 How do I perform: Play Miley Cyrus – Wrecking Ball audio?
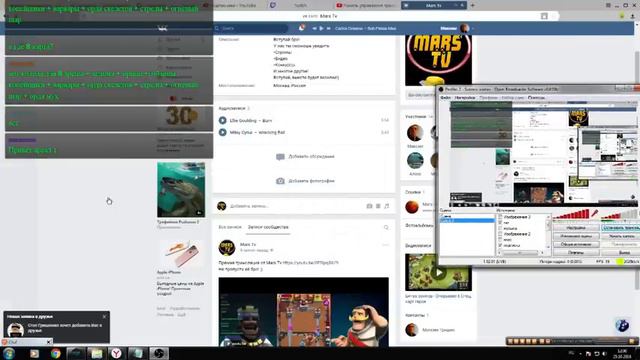click(x=222, y=132)
